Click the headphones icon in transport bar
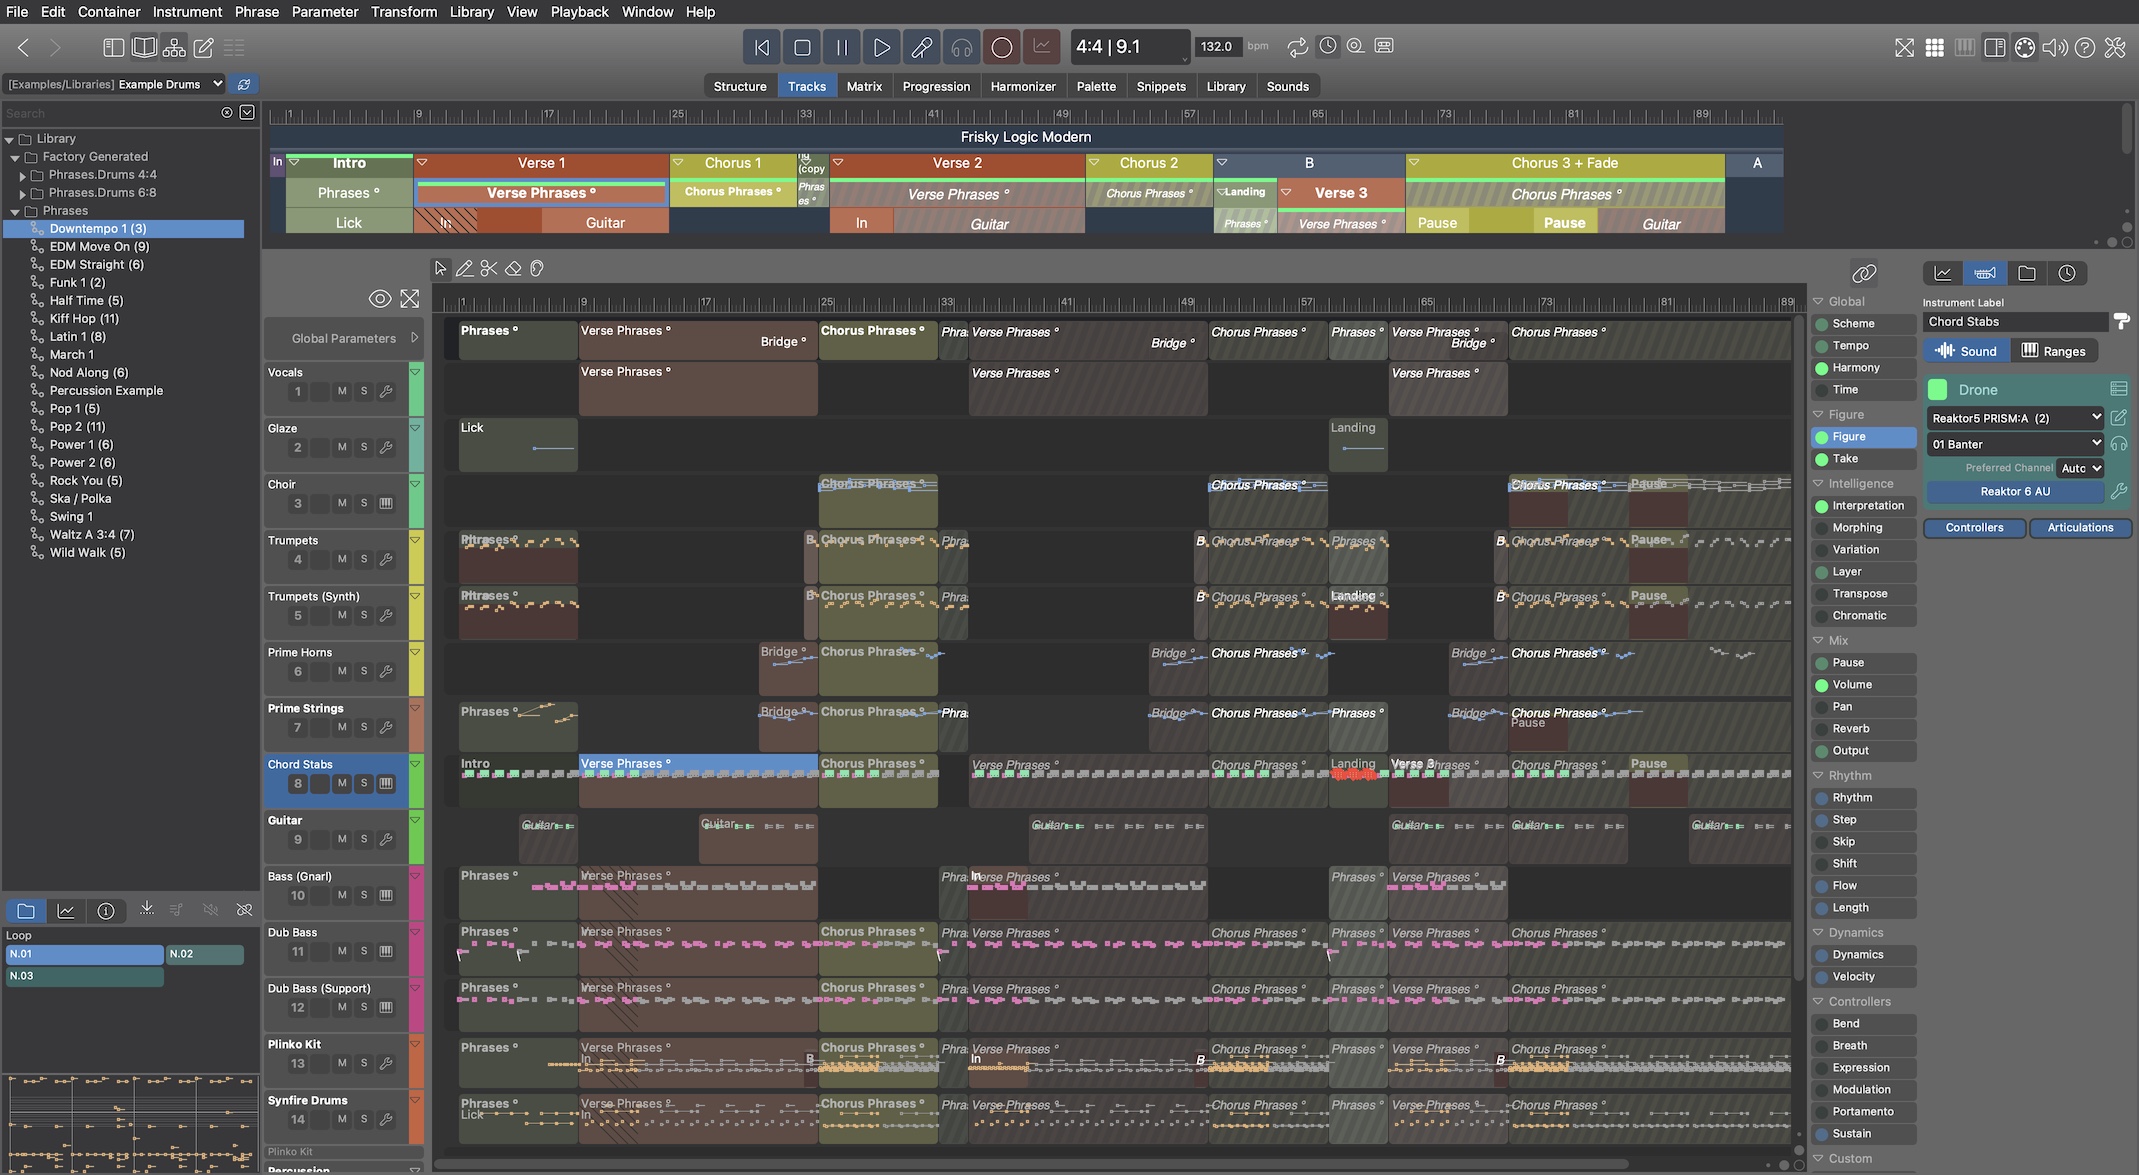This screenshot has height=1175, width=2139. click(x=962, y=47)
